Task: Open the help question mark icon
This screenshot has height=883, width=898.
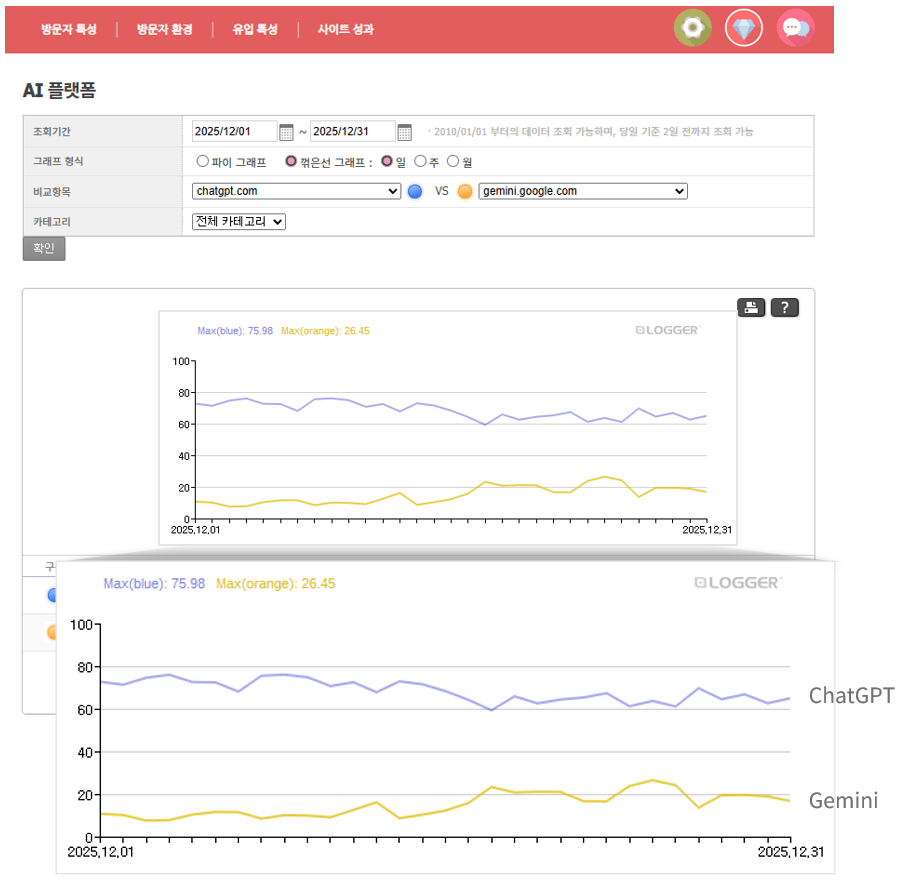Action: coord(785,307)
